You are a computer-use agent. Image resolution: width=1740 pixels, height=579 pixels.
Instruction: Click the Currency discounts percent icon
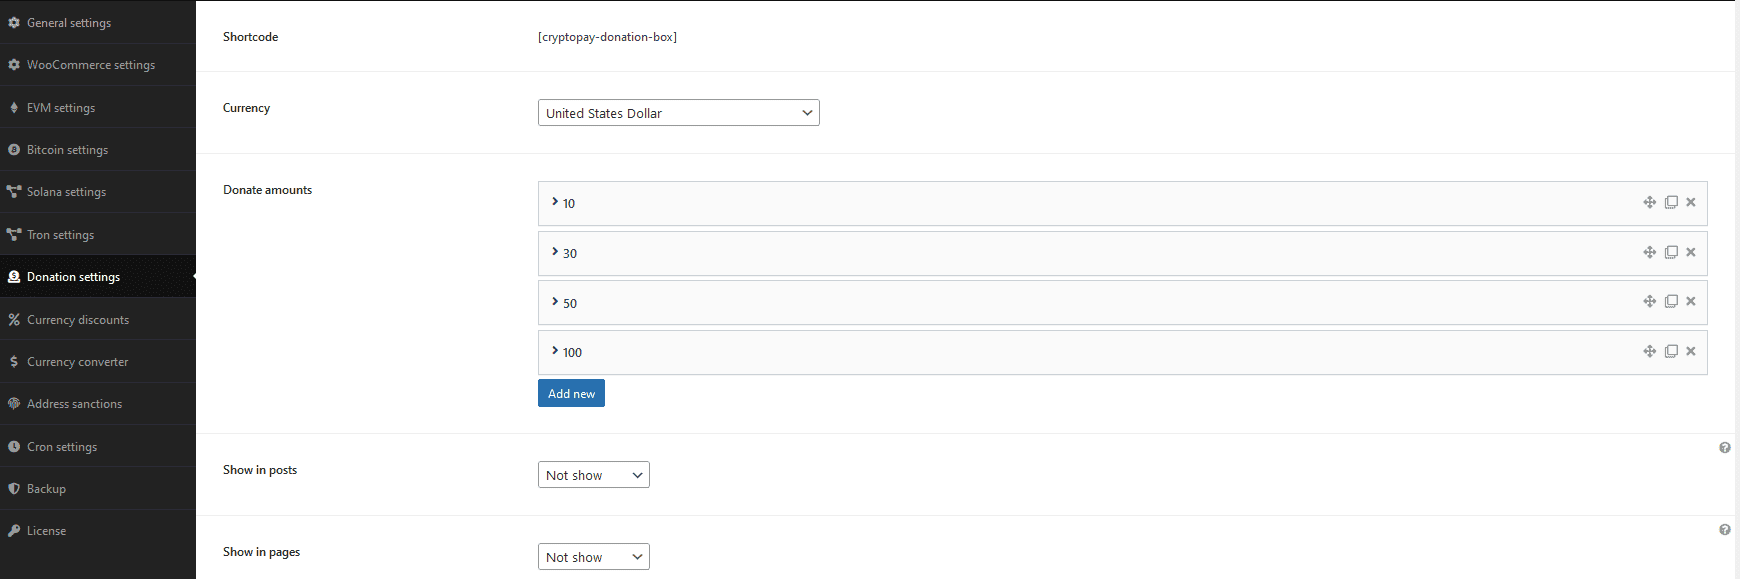(x=14, y=320)
